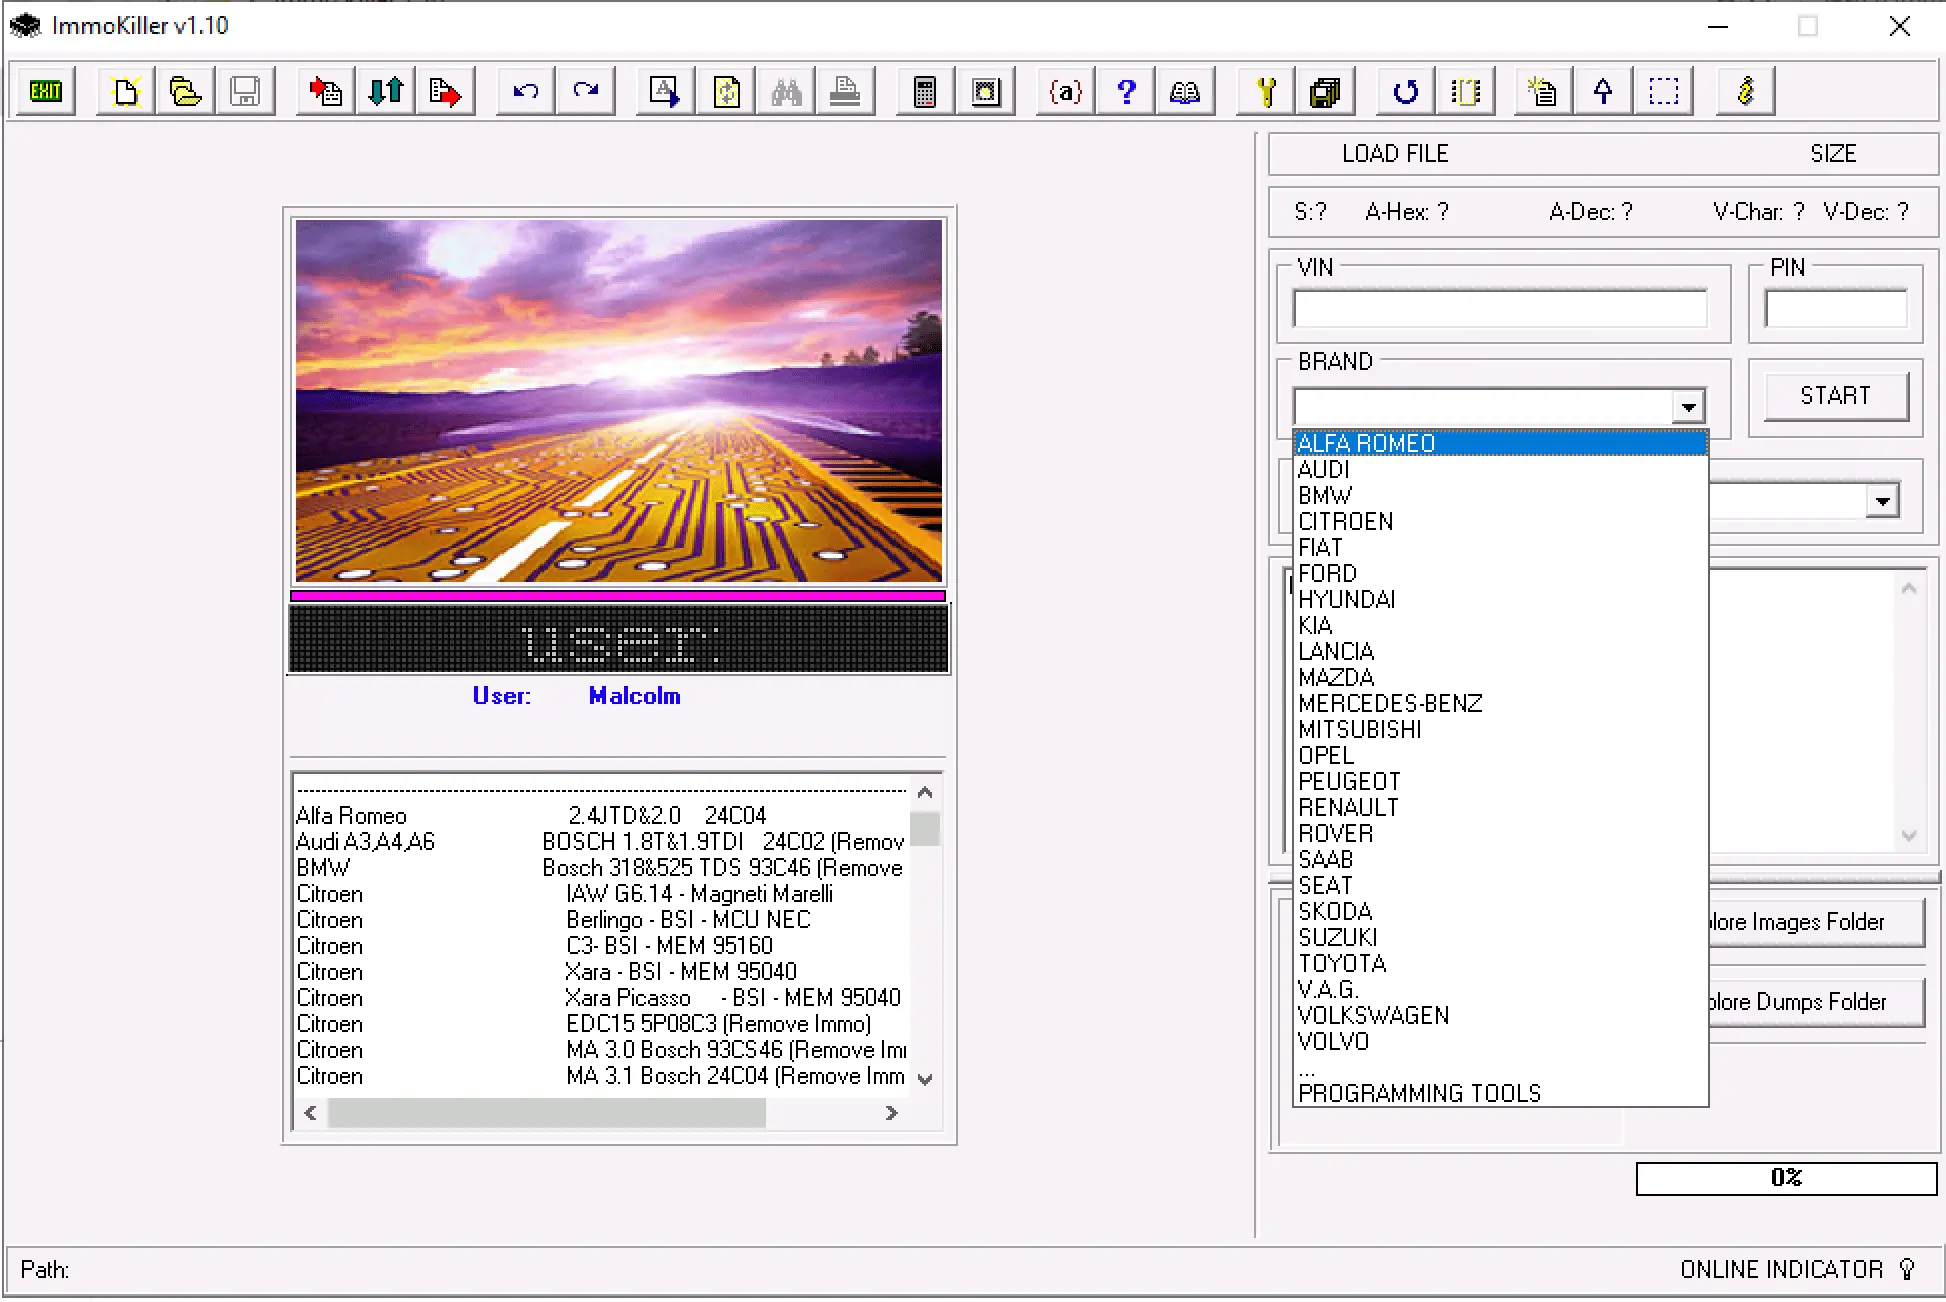The height and width of the screenshot is (1302, 1946).
Task: Click the yellow document refresh icon
Action: coord(726,92)
